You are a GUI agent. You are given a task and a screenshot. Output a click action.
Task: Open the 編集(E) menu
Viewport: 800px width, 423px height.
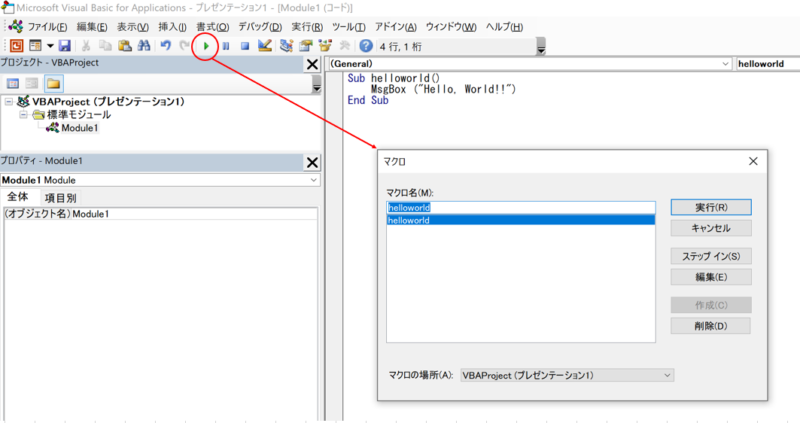coord(92,27)
